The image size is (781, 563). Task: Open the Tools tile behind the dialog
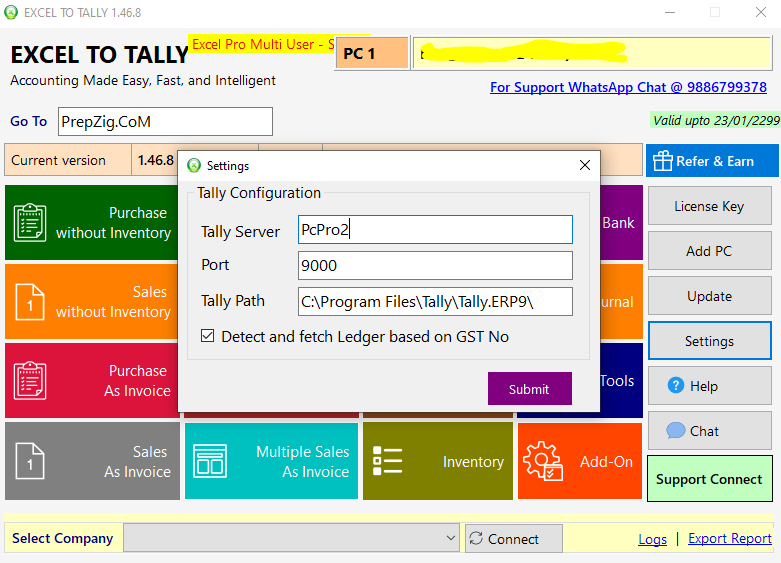(621, 381)
